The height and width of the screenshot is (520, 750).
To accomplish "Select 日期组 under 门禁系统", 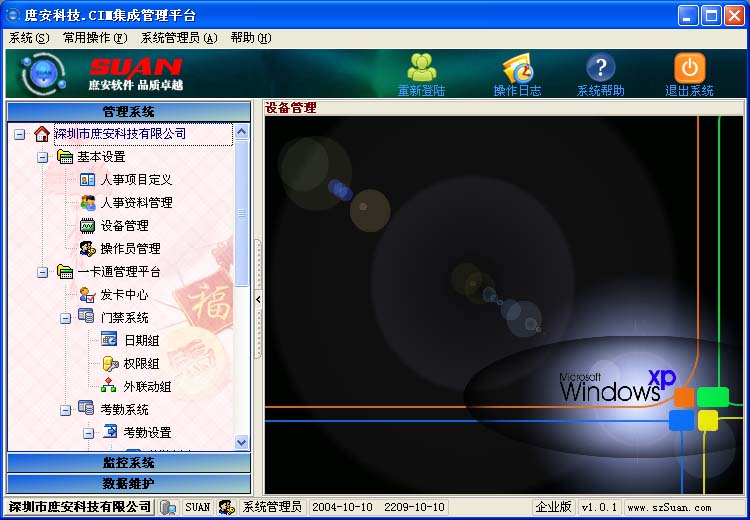I will [x=141, y=341].
